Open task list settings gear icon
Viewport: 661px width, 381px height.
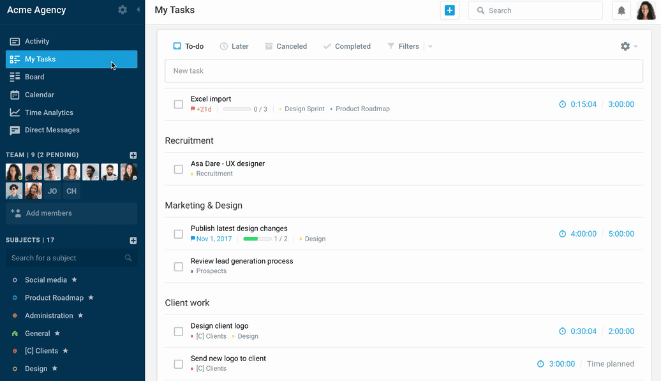point(625,46)
